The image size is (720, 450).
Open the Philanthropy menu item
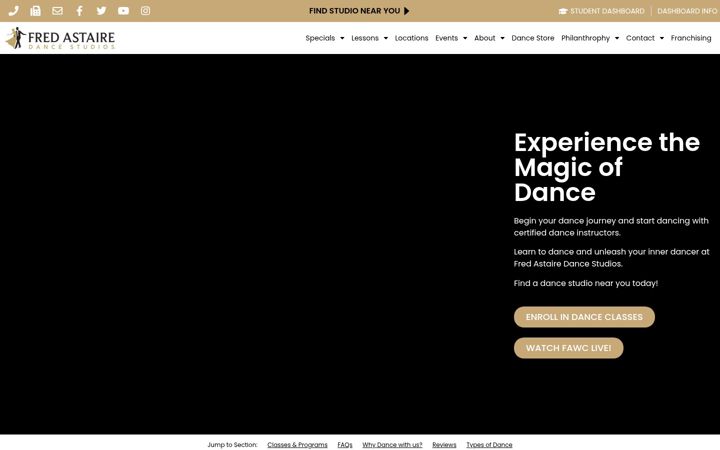[585, 38]
